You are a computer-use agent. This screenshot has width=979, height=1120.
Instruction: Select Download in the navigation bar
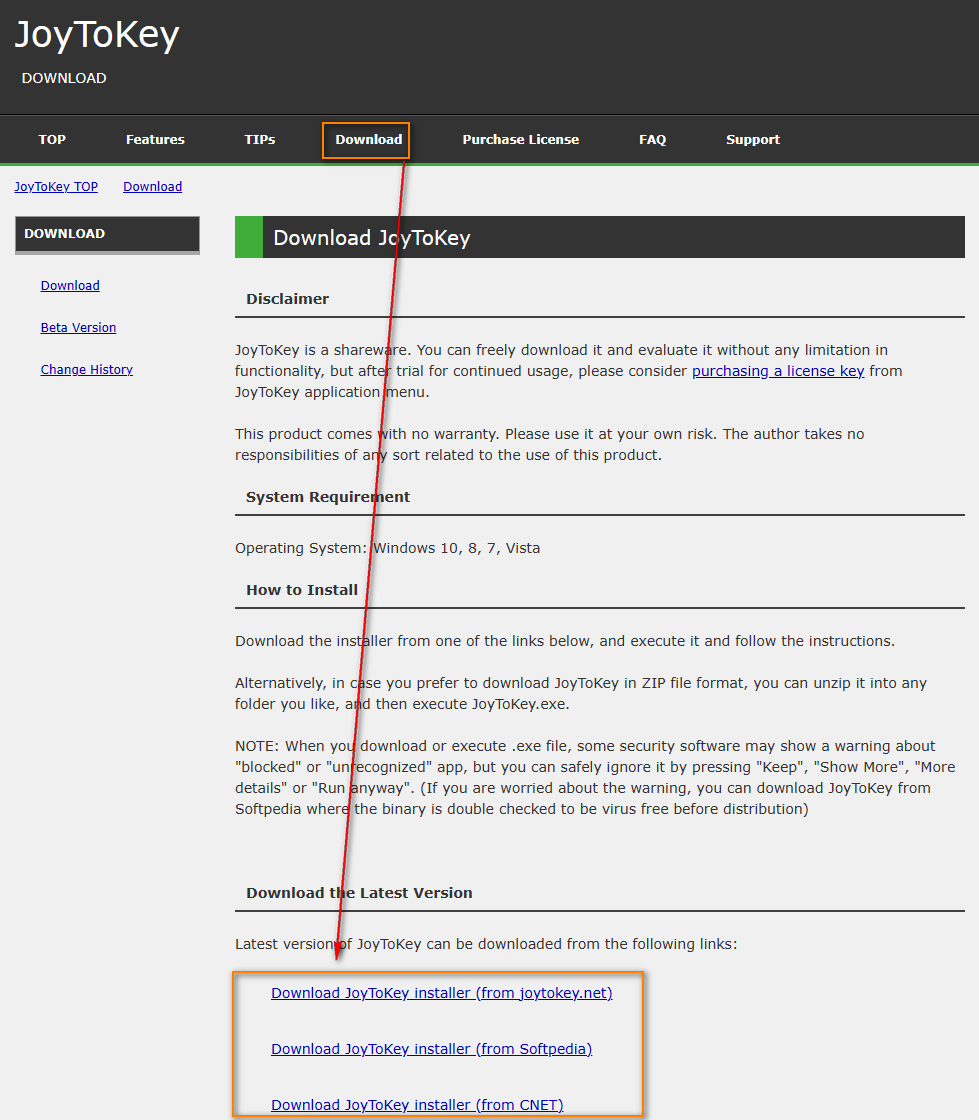pos(368,139)
